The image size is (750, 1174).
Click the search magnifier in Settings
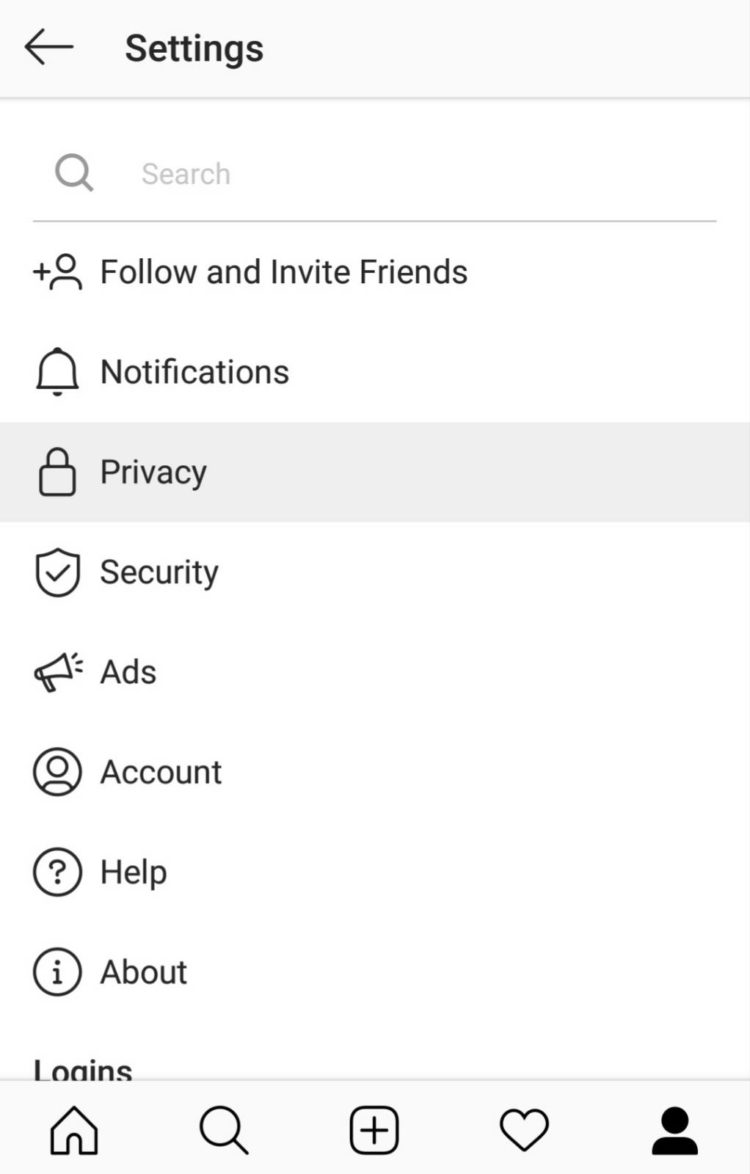click(74, 173)
